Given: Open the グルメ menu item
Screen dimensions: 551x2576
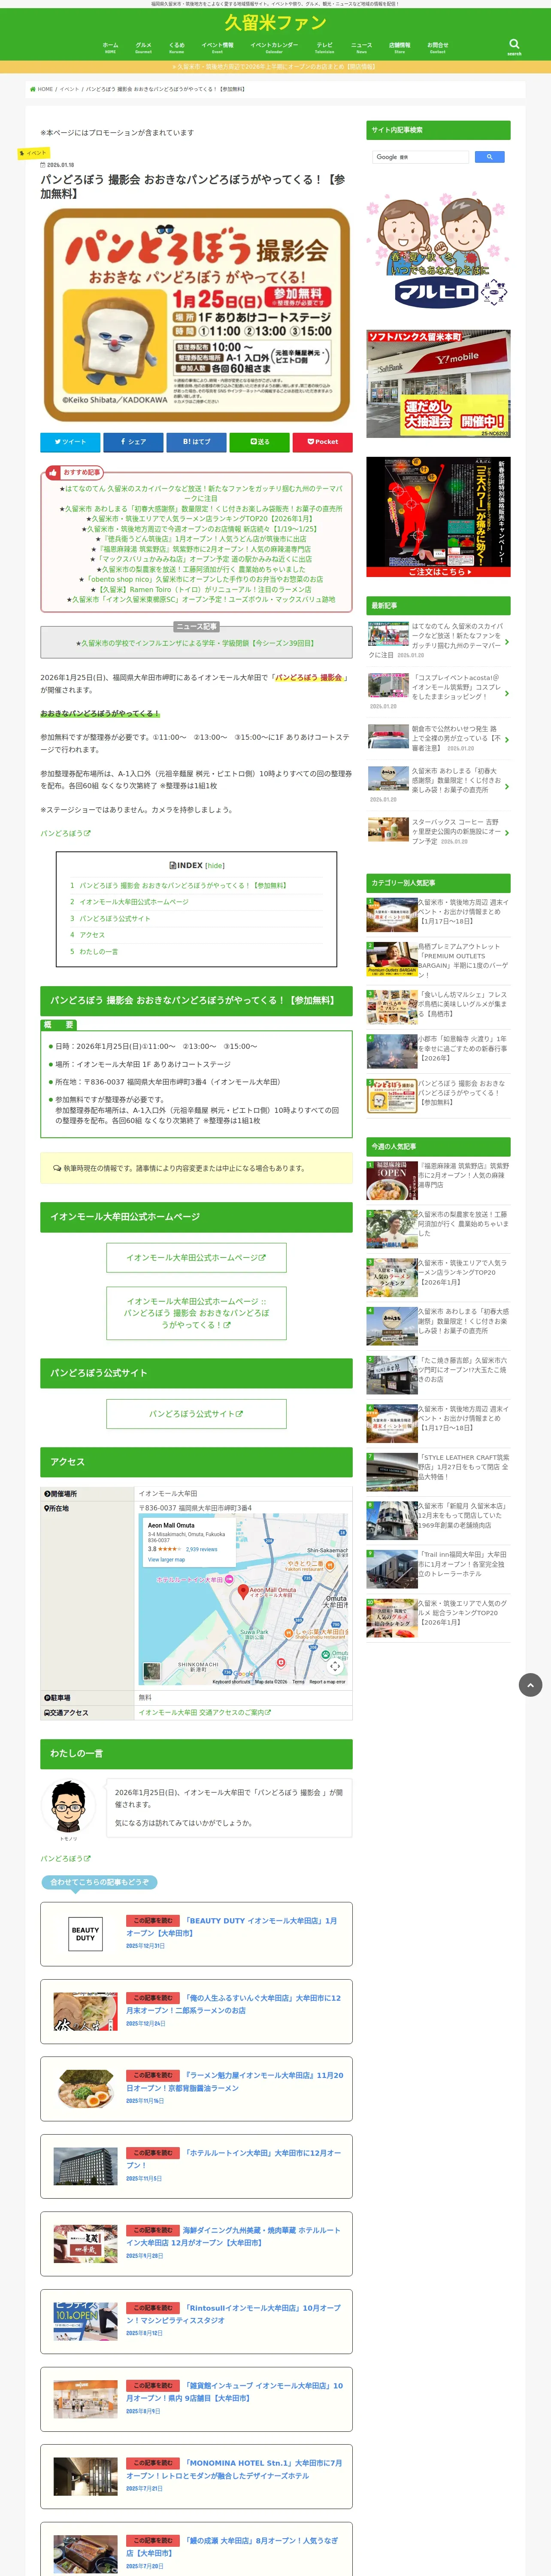Looking at the screenshot, I should (x=143, y=47).
